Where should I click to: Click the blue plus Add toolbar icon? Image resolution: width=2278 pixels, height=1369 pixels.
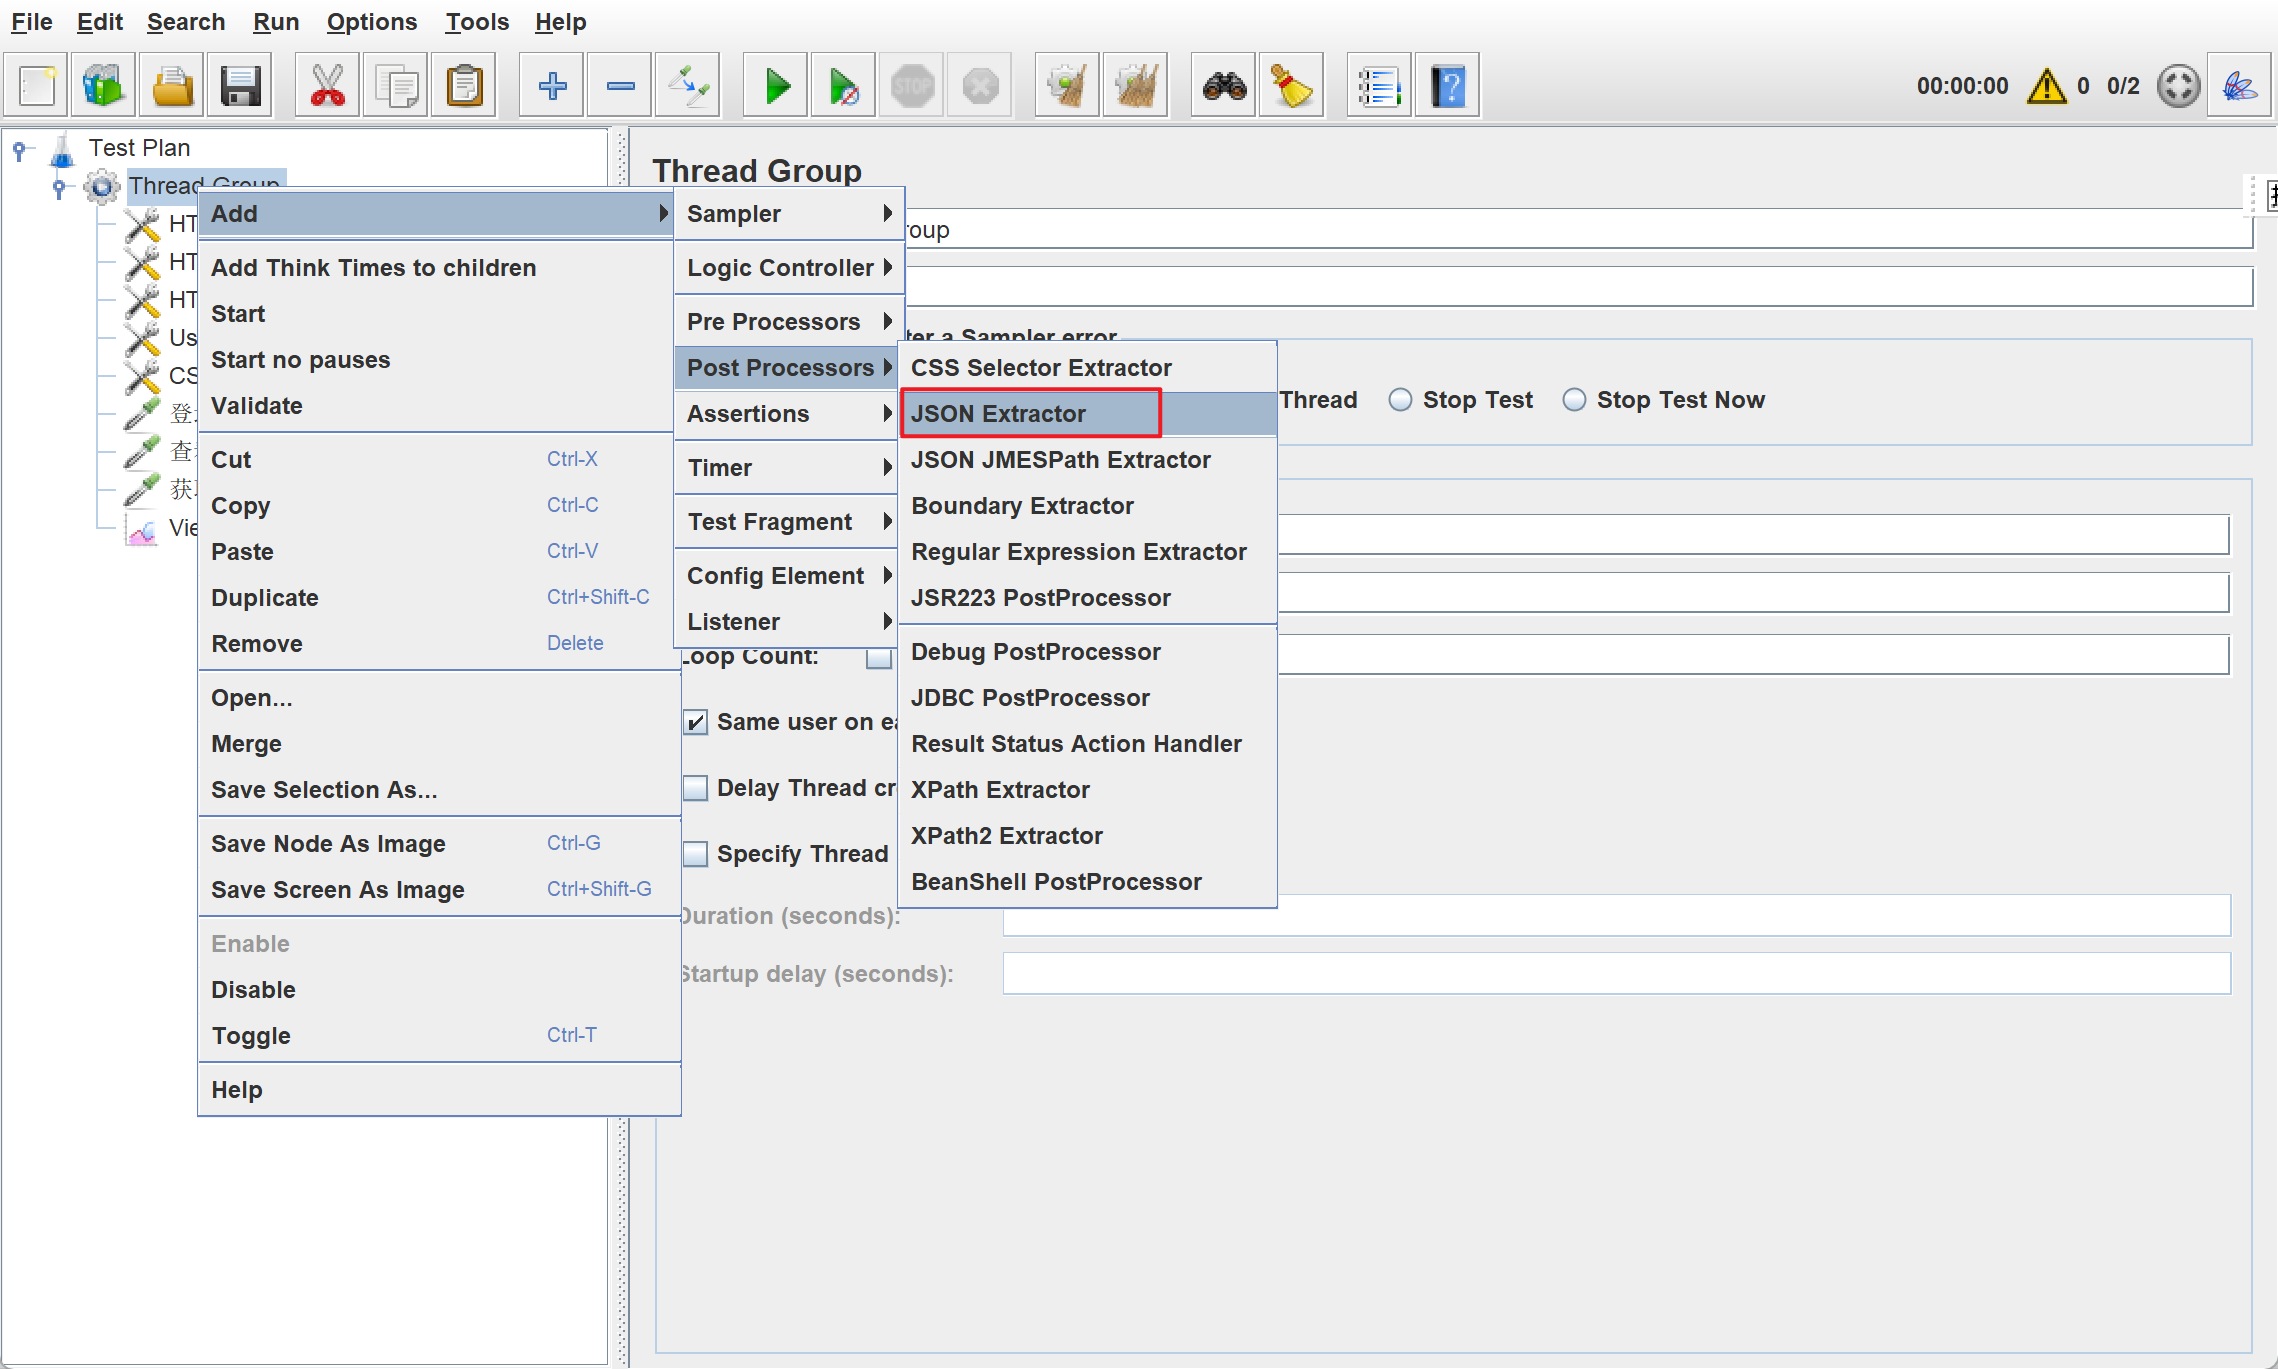click(x=552, y=87)
